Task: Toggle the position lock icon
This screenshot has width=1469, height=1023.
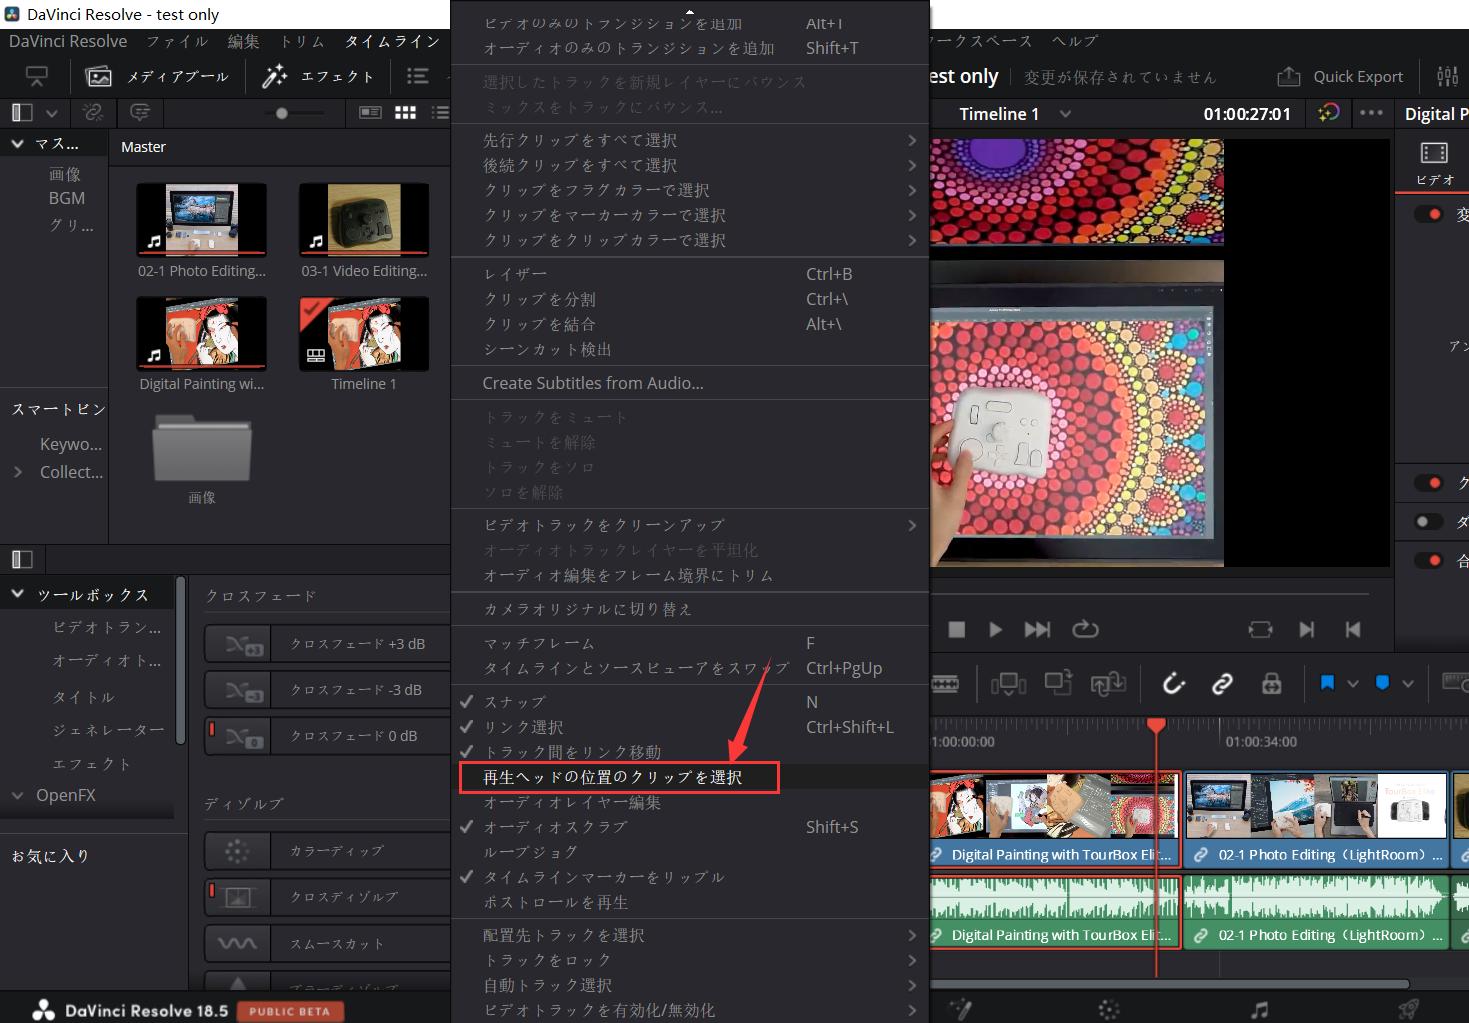Action: pos(1271,684)
